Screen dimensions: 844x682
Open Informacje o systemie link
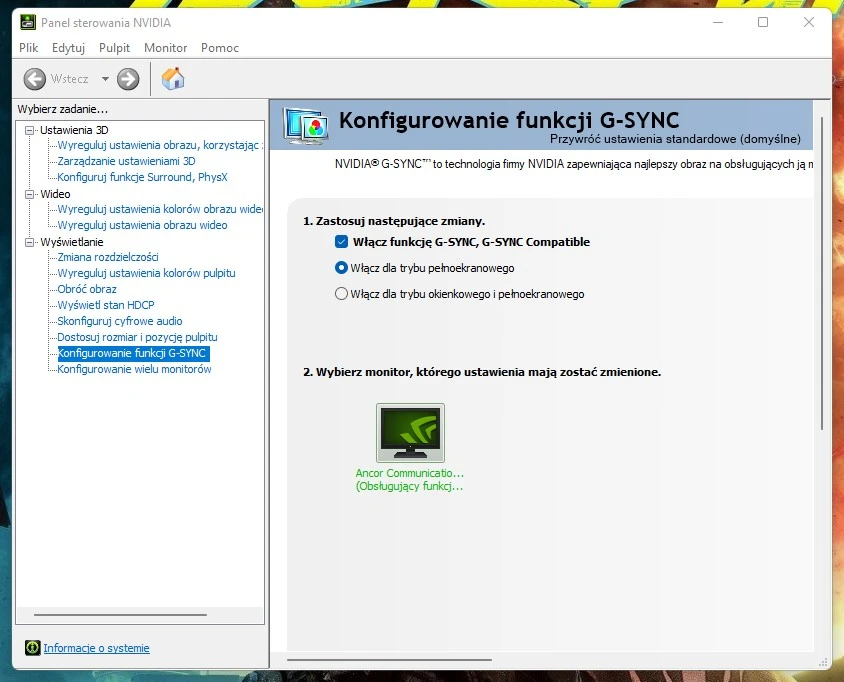pos(96,648)
